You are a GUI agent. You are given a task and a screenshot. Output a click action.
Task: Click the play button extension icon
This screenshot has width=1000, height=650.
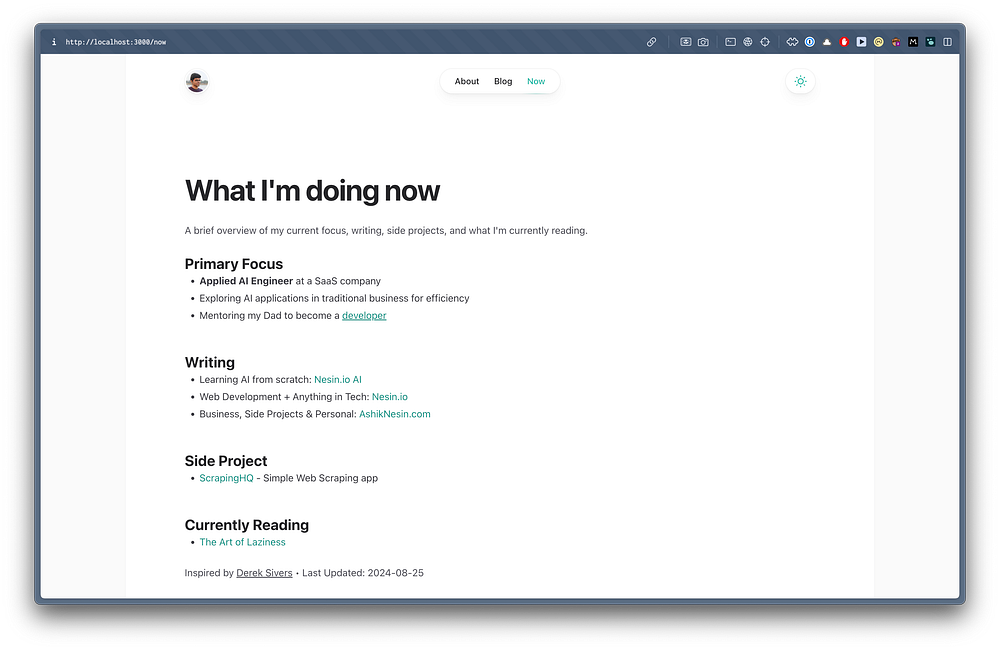(x=861, y=42)
